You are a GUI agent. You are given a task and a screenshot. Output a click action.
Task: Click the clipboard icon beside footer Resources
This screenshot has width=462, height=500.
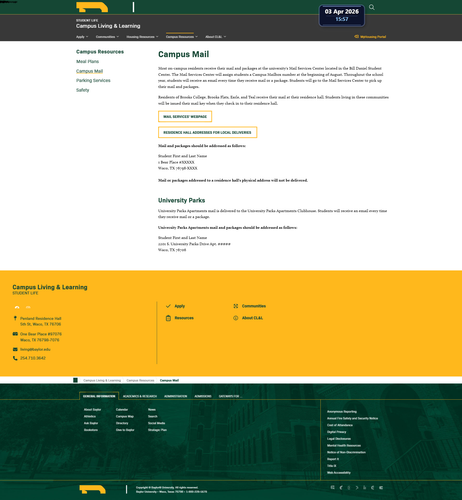pyautogui.click(x=168, y=318)
